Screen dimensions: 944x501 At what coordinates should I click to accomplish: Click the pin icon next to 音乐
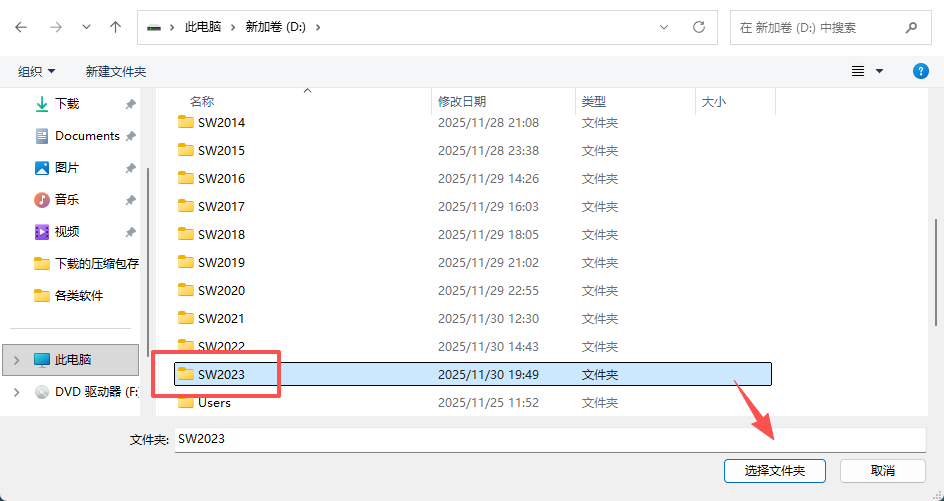pyautogui.click(x=130, y=200)
